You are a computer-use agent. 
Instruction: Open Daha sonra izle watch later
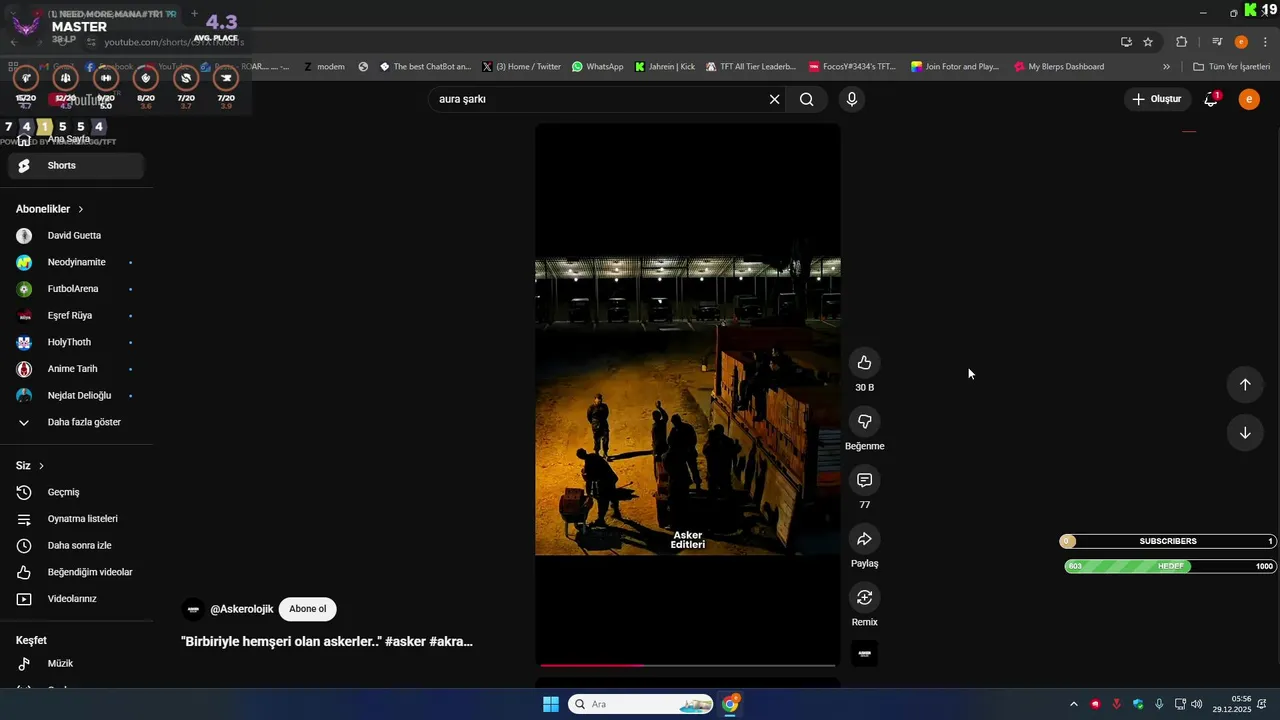tap(76, 546)
